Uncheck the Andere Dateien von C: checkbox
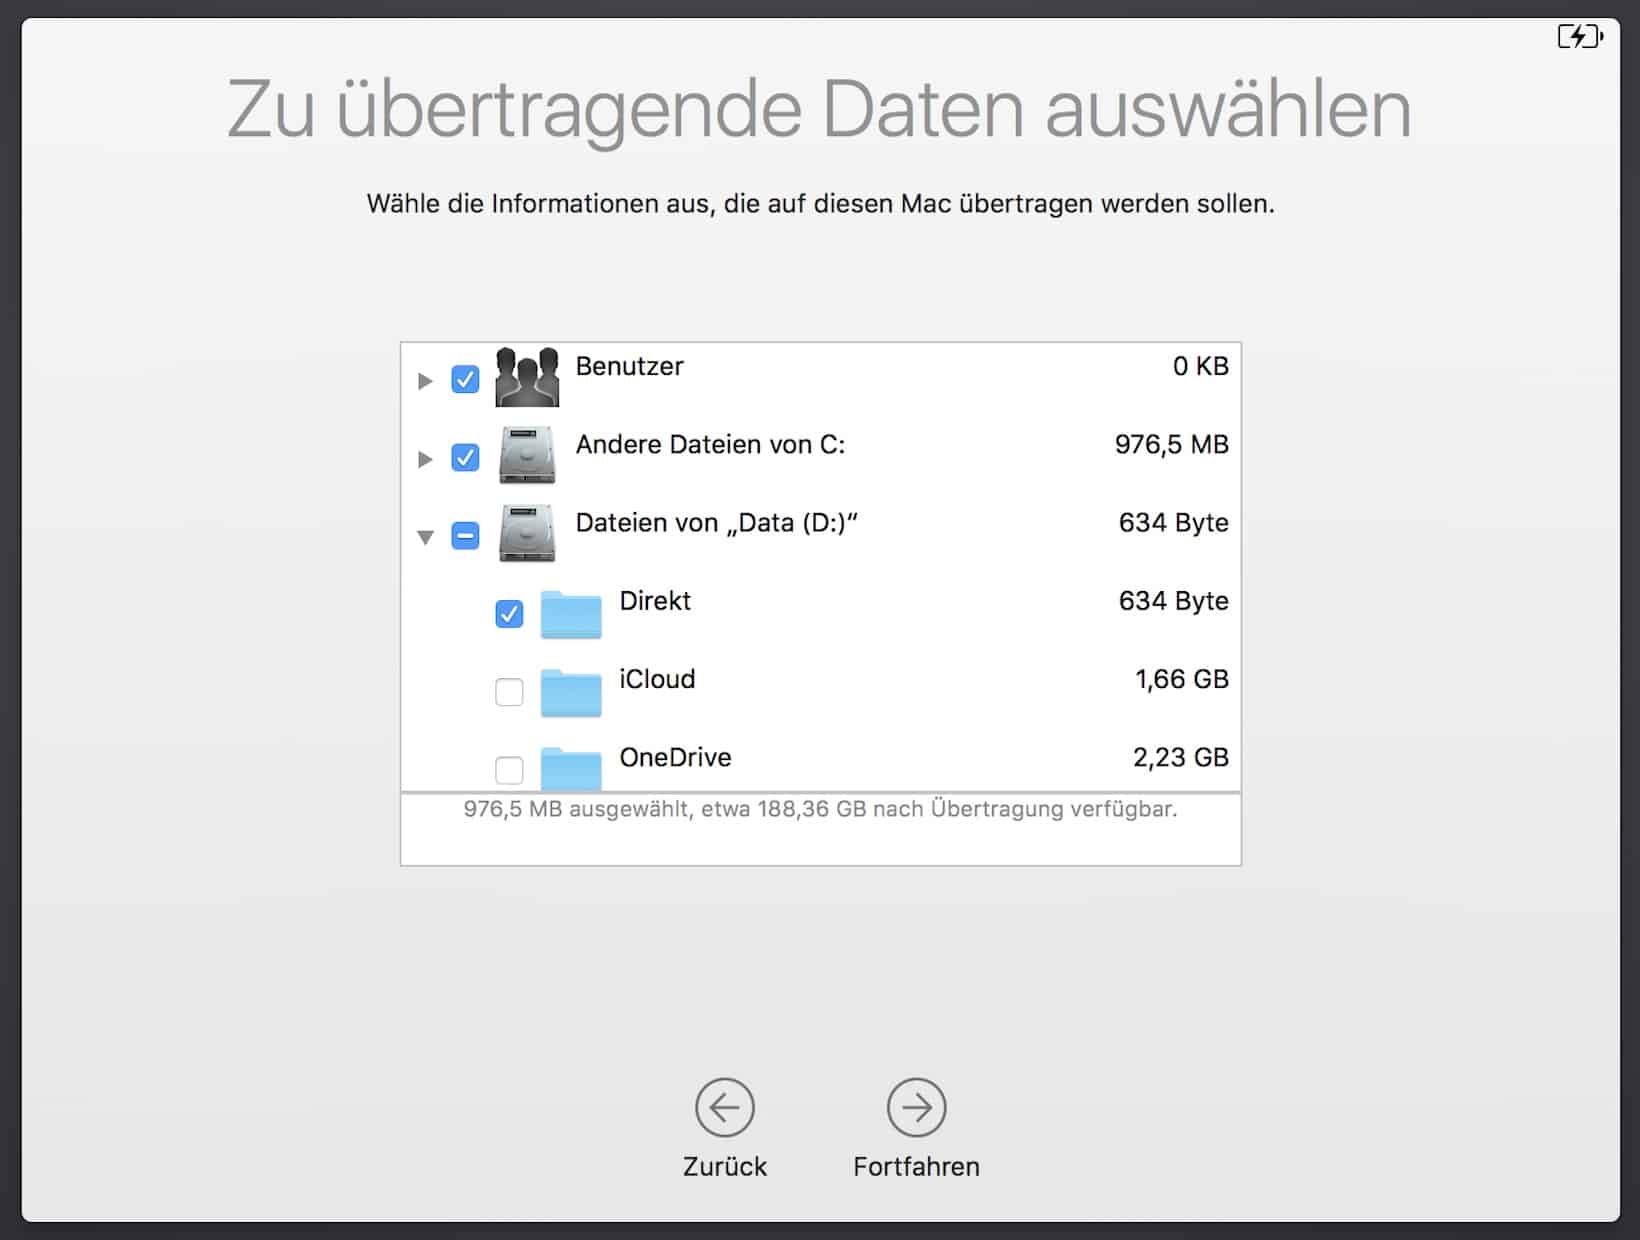The width and height of the screenshot is (1640, 1240). (465, 457)
